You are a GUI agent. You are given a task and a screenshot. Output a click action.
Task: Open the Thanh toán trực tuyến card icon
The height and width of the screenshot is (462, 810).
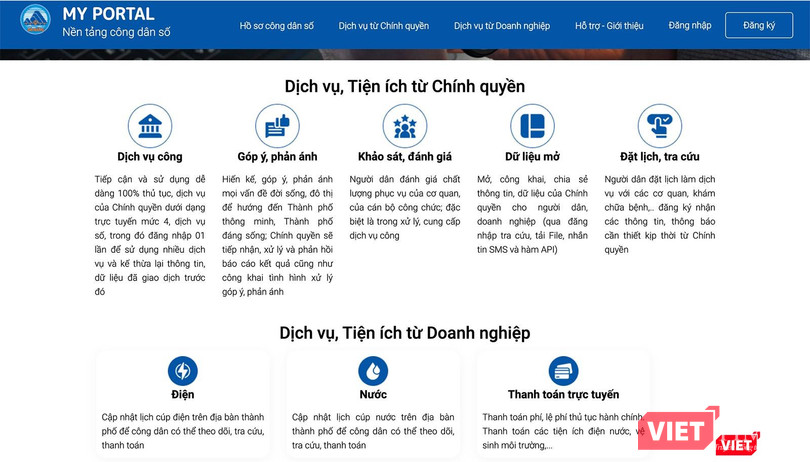564,371
